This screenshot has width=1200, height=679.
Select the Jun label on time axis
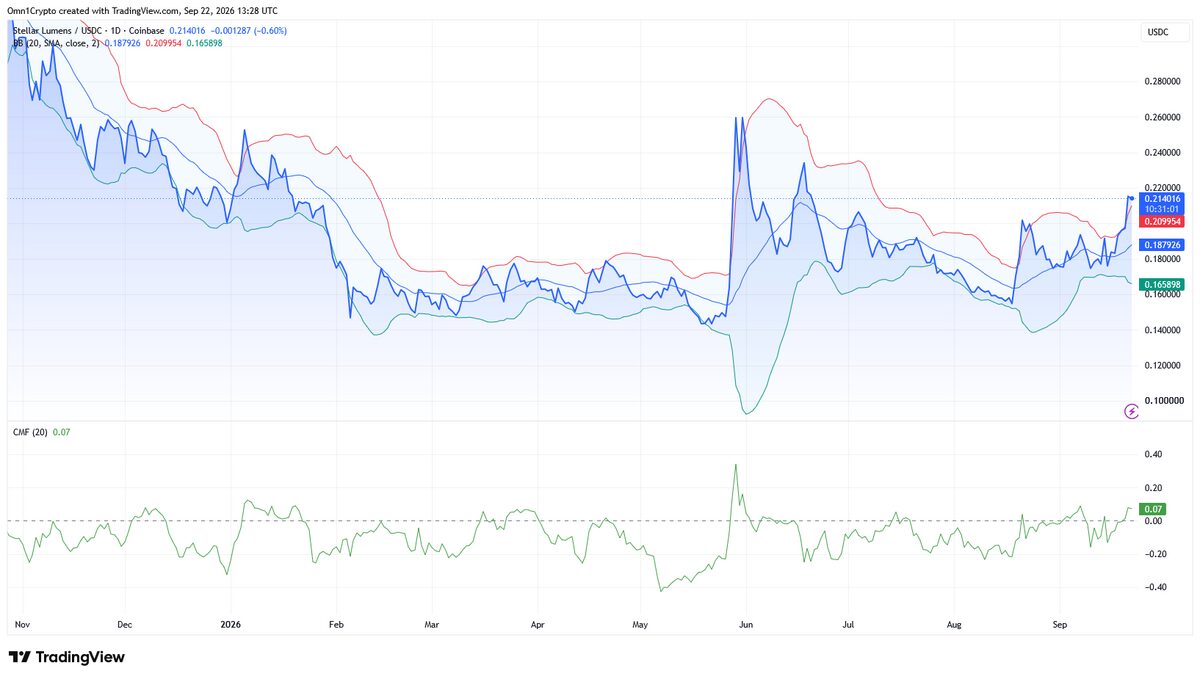(743, 624)
